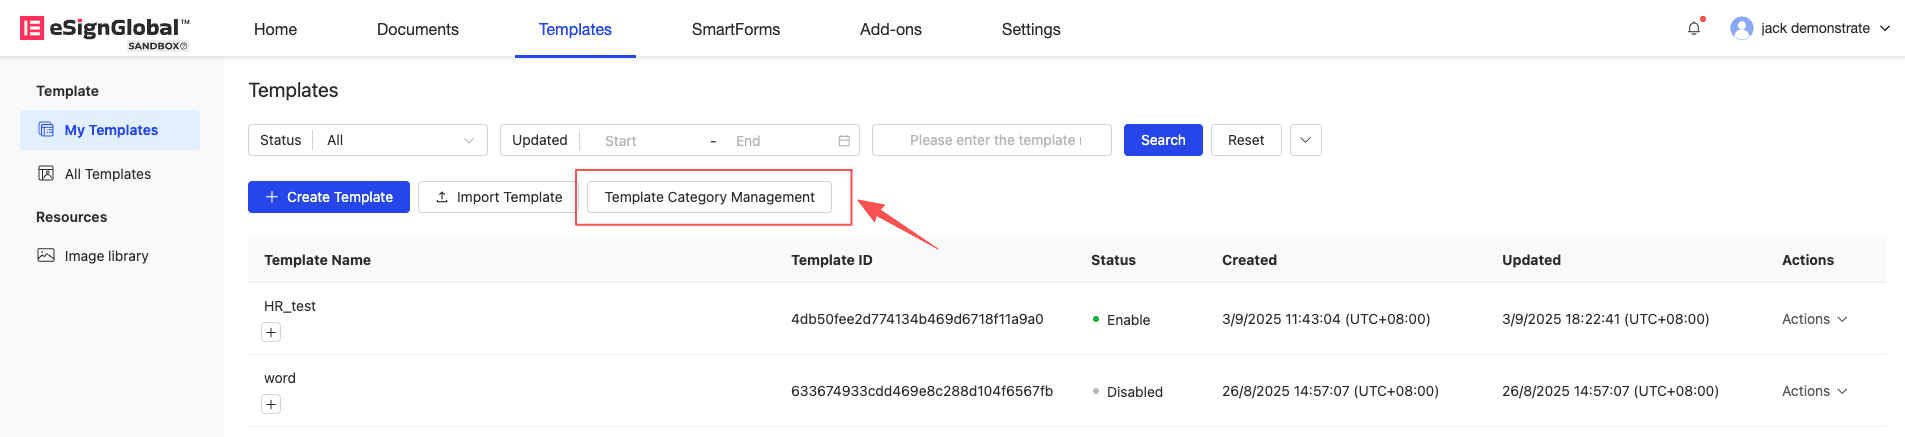Click the Import Template button

click(498, 197)
